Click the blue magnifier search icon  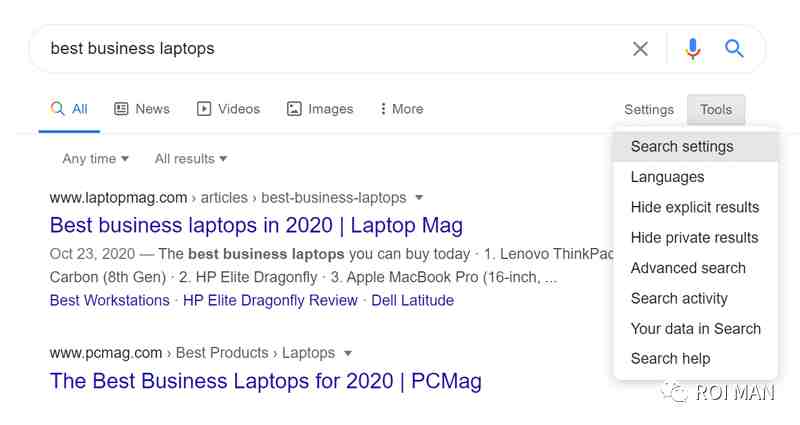tap(734, 48)
